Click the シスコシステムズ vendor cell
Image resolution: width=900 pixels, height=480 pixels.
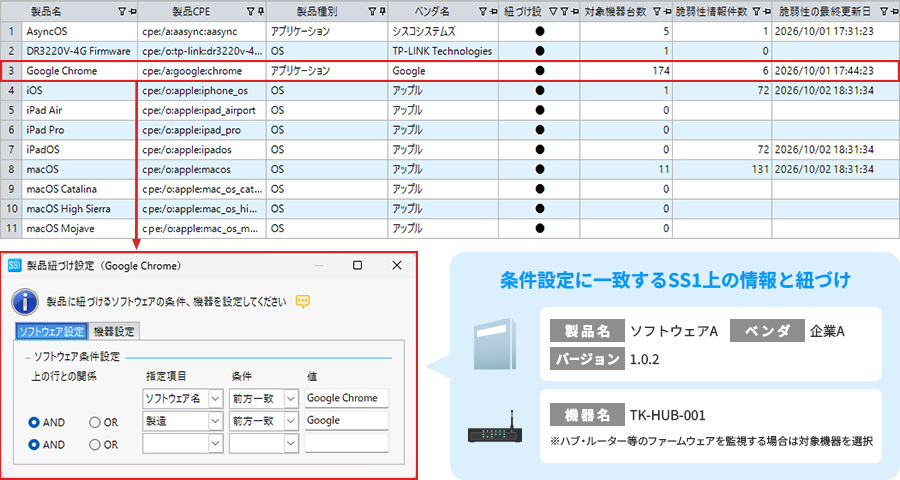(443, 32)
